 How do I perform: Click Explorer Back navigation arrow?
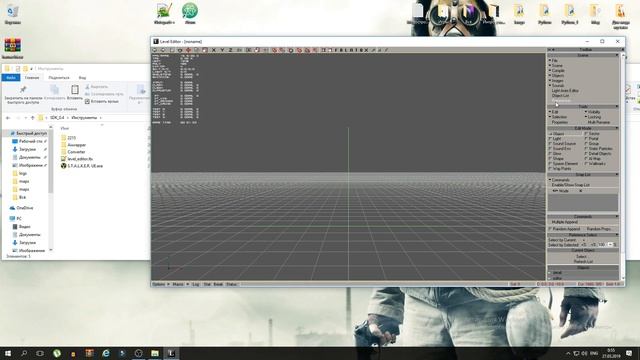8,118
